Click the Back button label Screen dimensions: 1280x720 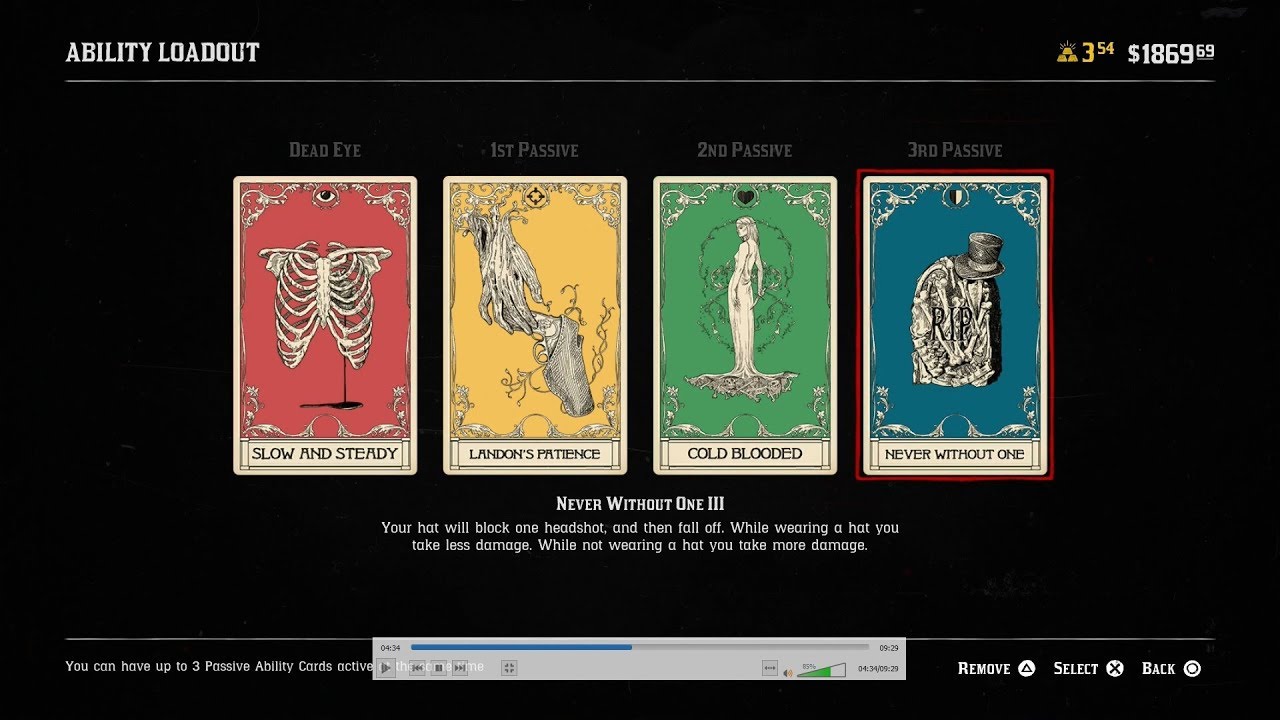(x=1159, y=668)
